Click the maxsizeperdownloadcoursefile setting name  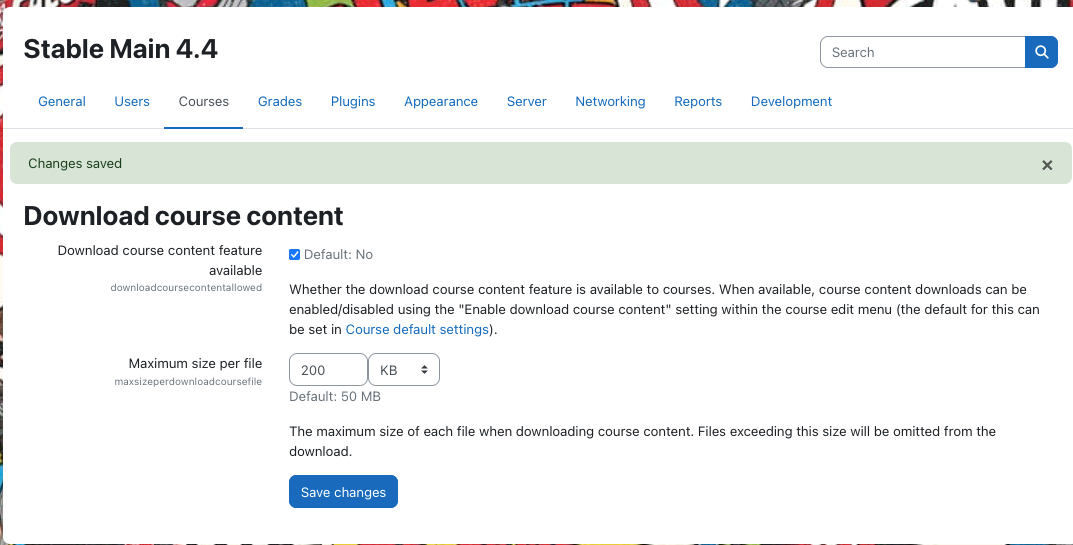[x=188, y=381]
